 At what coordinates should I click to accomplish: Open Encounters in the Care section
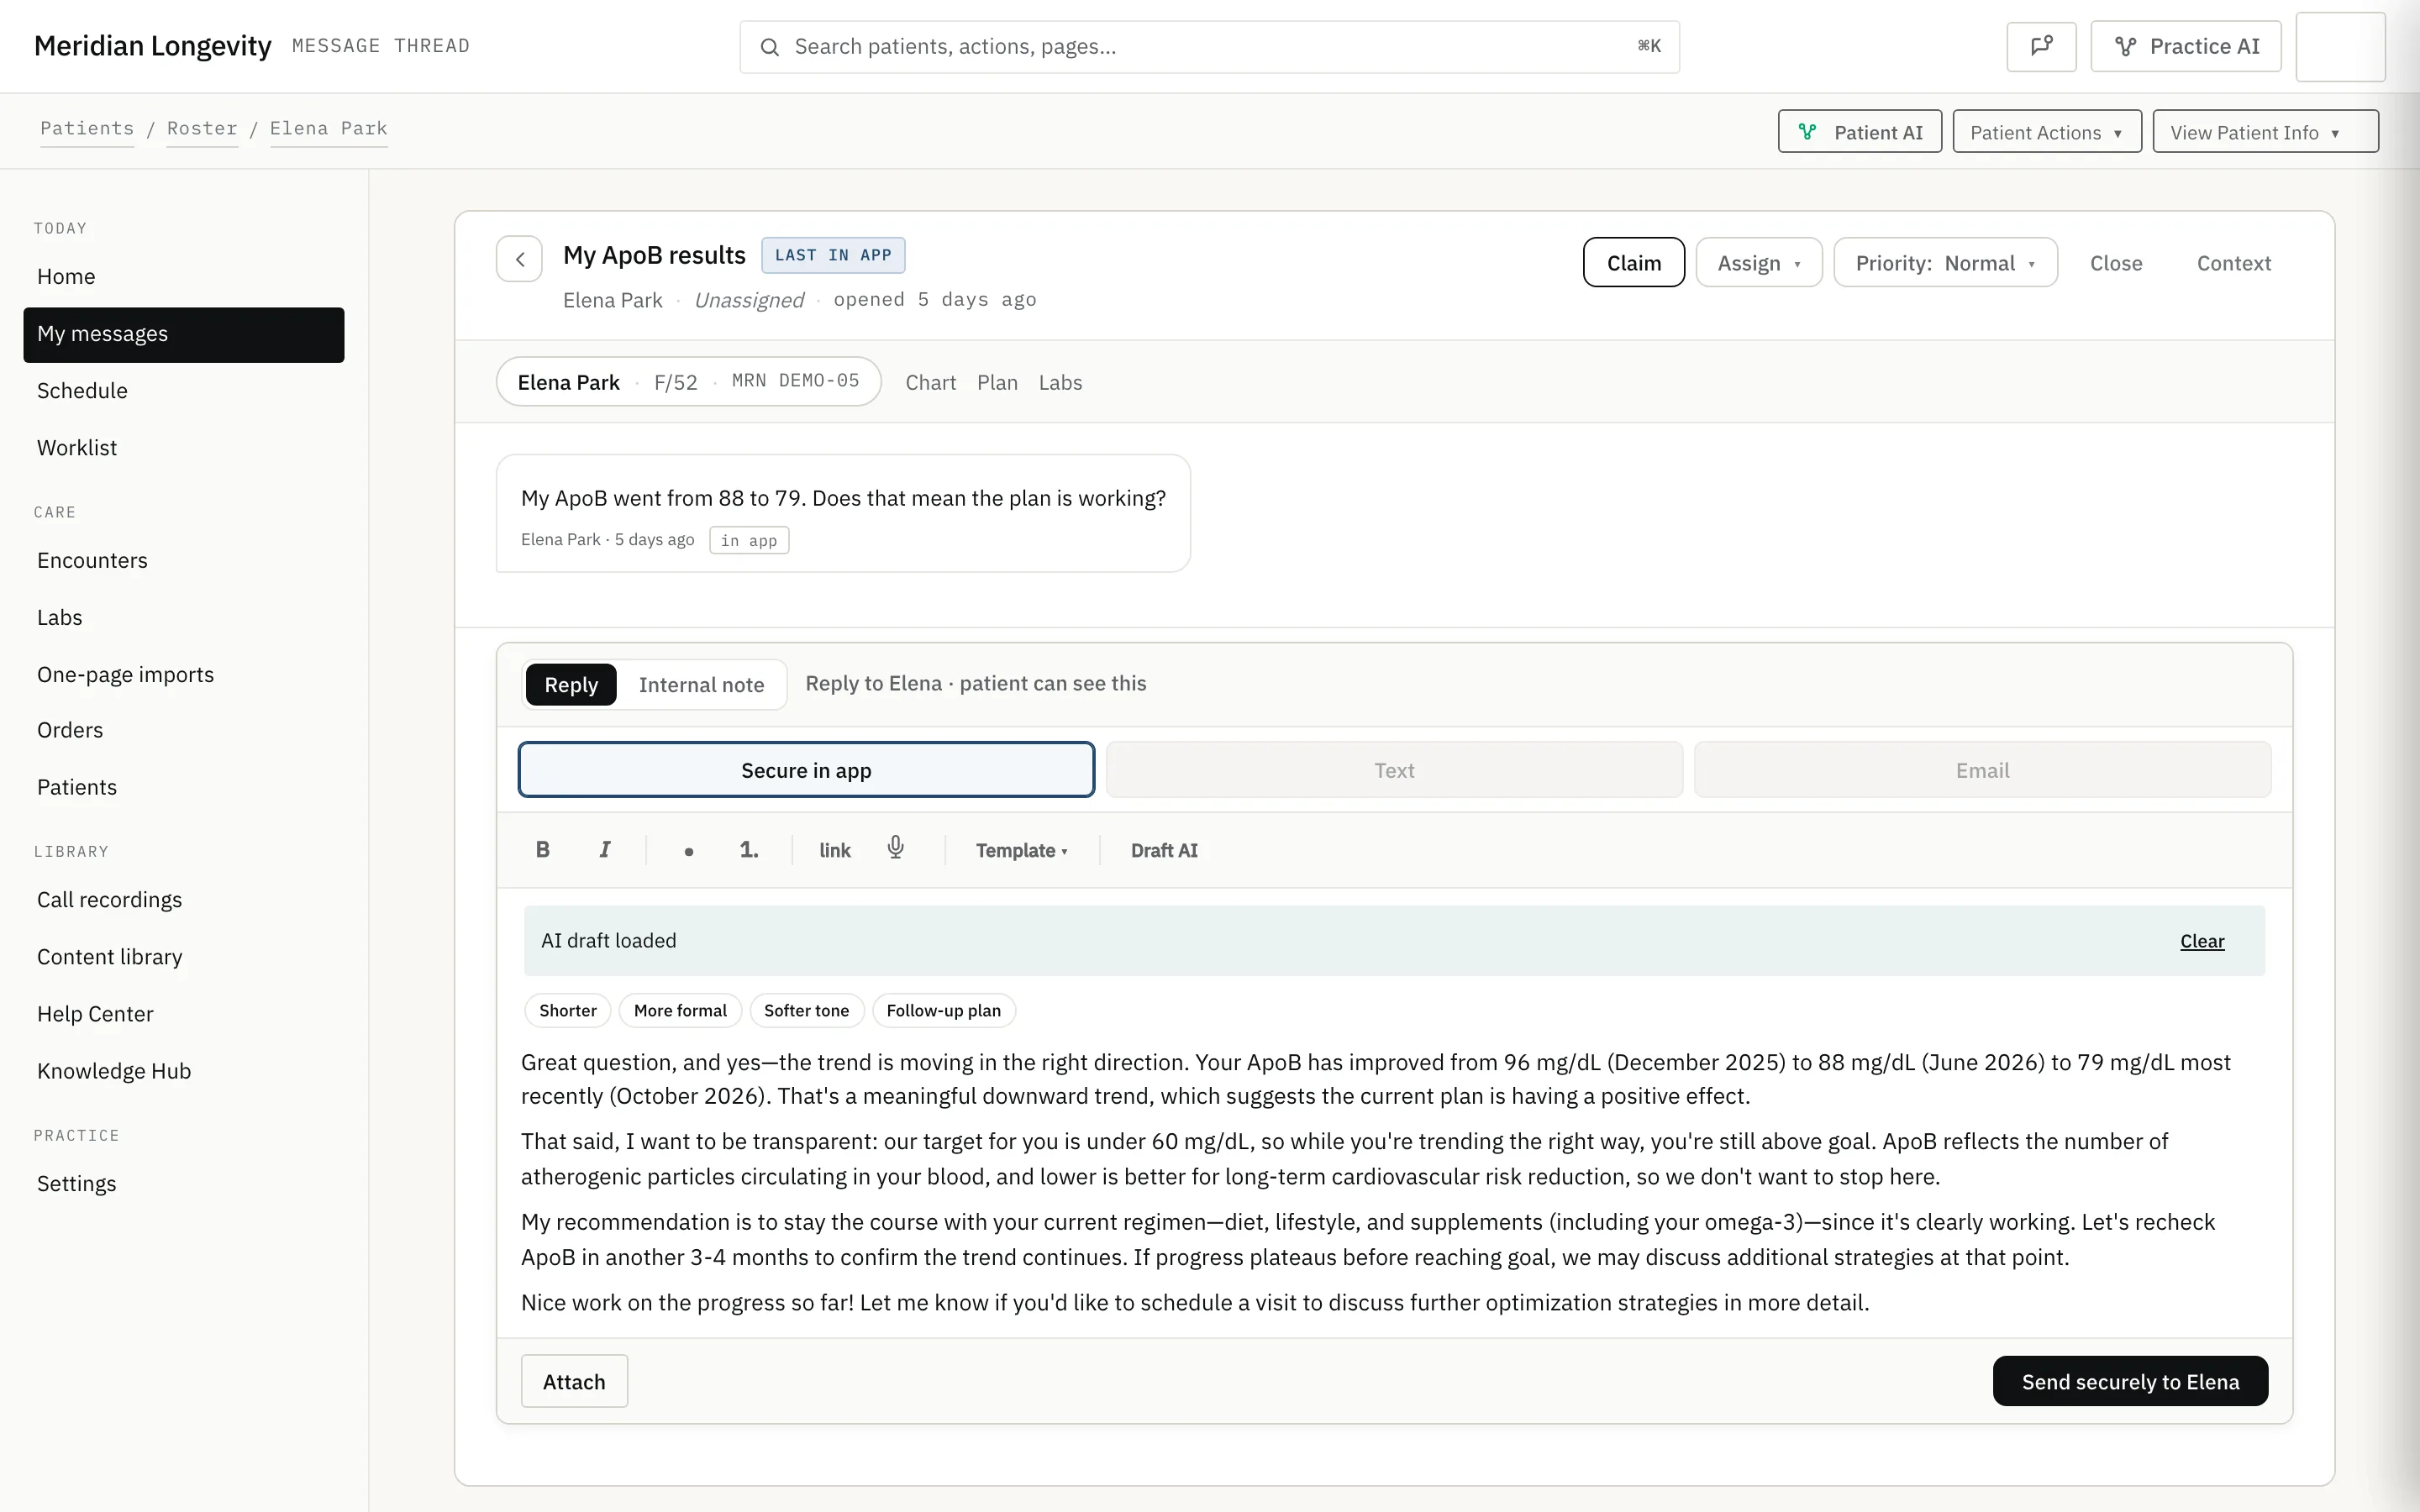[184, 561]
